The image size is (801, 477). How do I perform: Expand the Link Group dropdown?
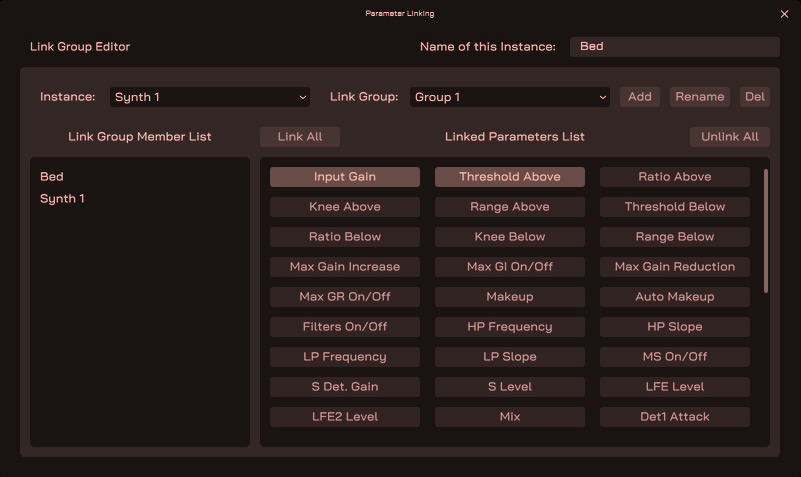pos(510,97)
